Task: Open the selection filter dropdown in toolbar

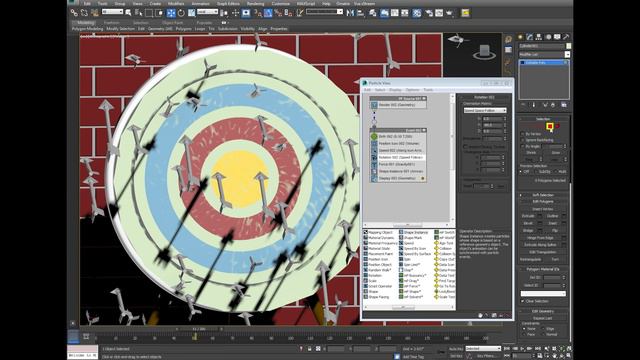Action: click(112, 12)
